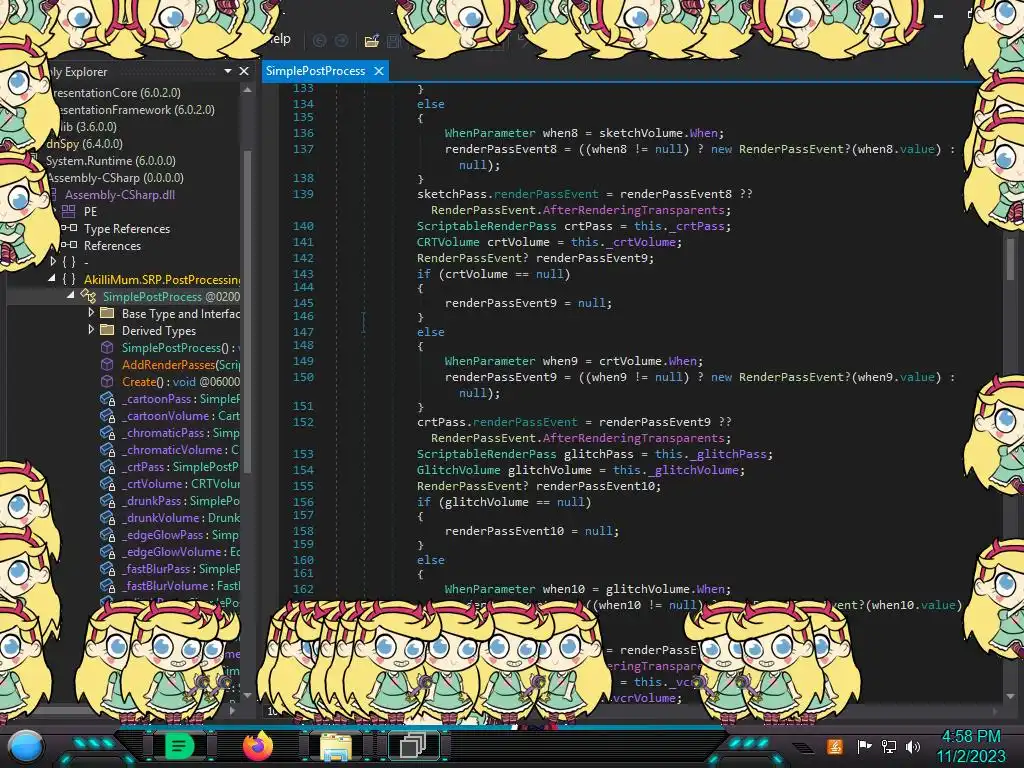Image resolution: width=1024 pixels, height=768 pixels.
Task: Close the SimplePostProcess tab
Action: click(379, 71)
